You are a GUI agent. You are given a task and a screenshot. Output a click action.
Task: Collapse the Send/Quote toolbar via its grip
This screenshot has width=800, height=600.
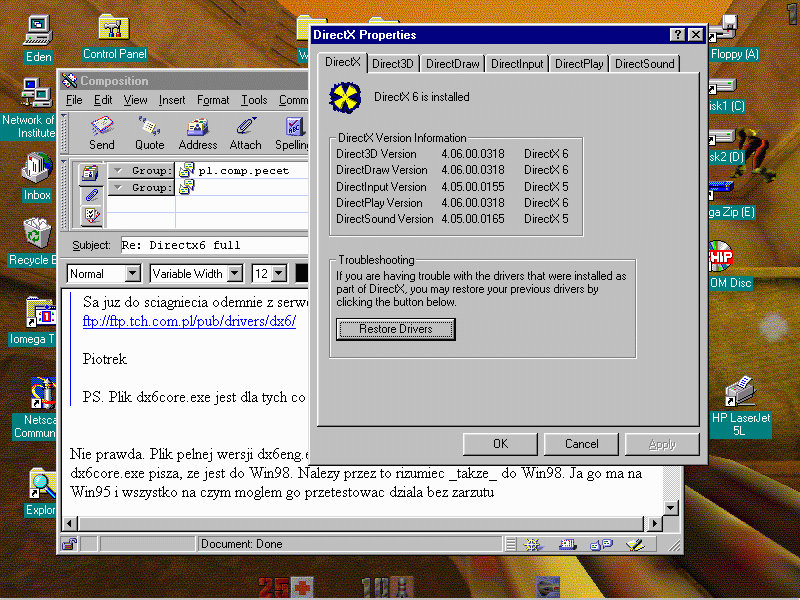pyautogui.click(x=64, y=133)
